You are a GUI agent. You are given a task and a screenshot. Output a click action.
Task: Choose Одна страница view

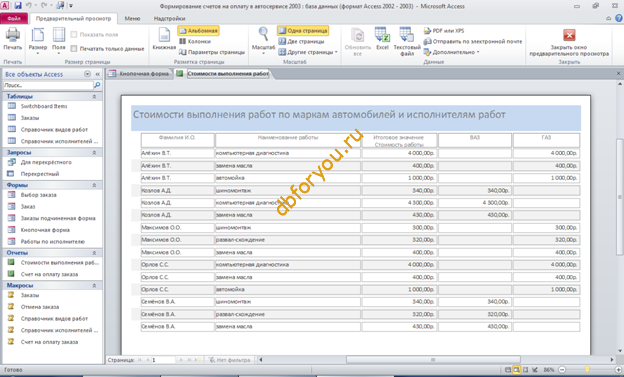pyautogui.click(x=303, y=31)
